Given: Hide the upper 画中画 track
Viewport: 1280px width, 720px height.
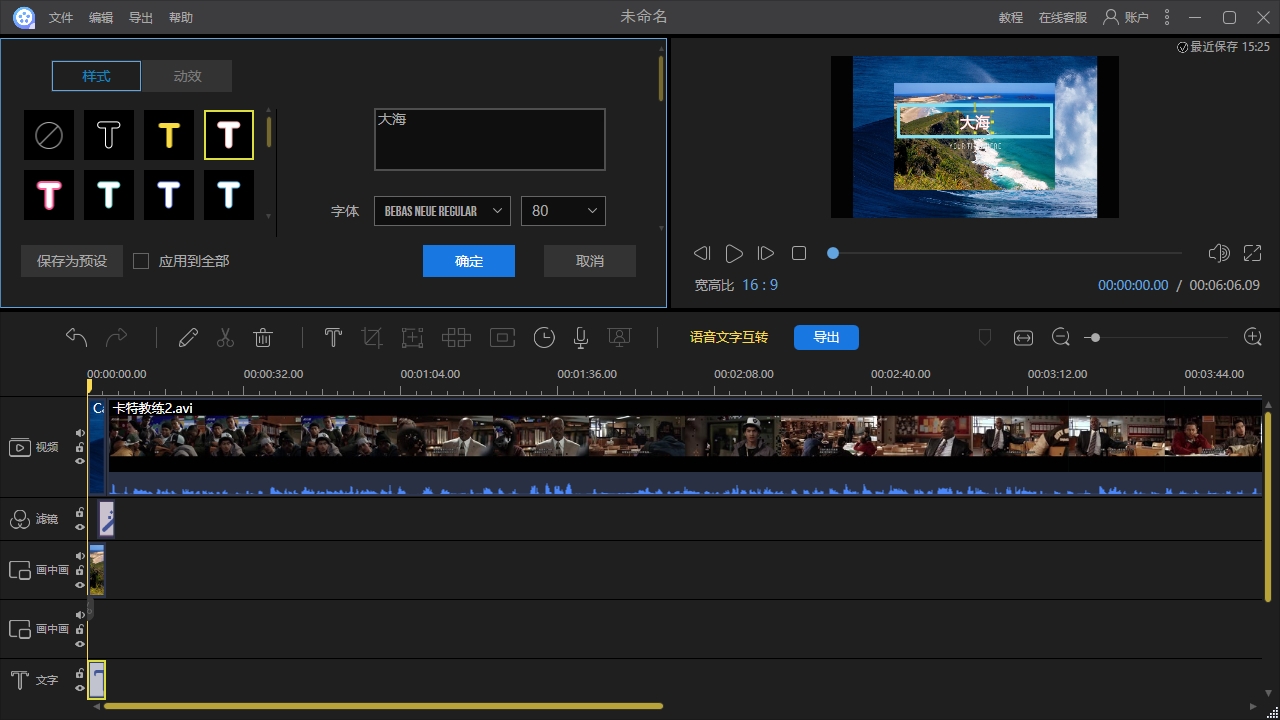Looking at the screenshot, I should 80,585.
